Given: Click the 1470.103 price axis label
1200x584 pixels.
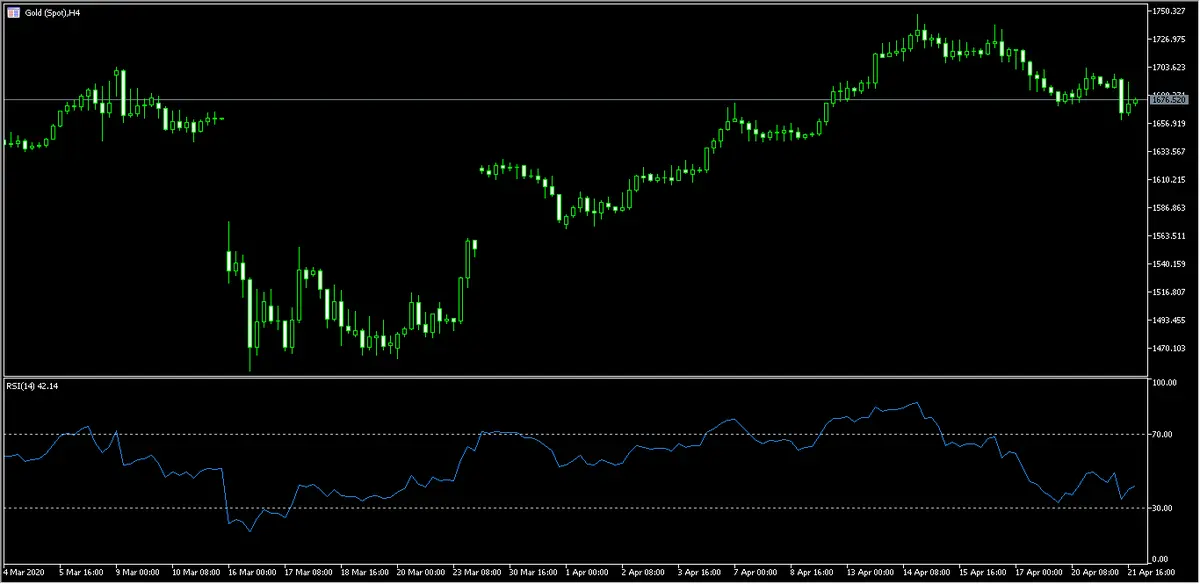Looking at the screenshot, I should click(x=1168, y=349).
